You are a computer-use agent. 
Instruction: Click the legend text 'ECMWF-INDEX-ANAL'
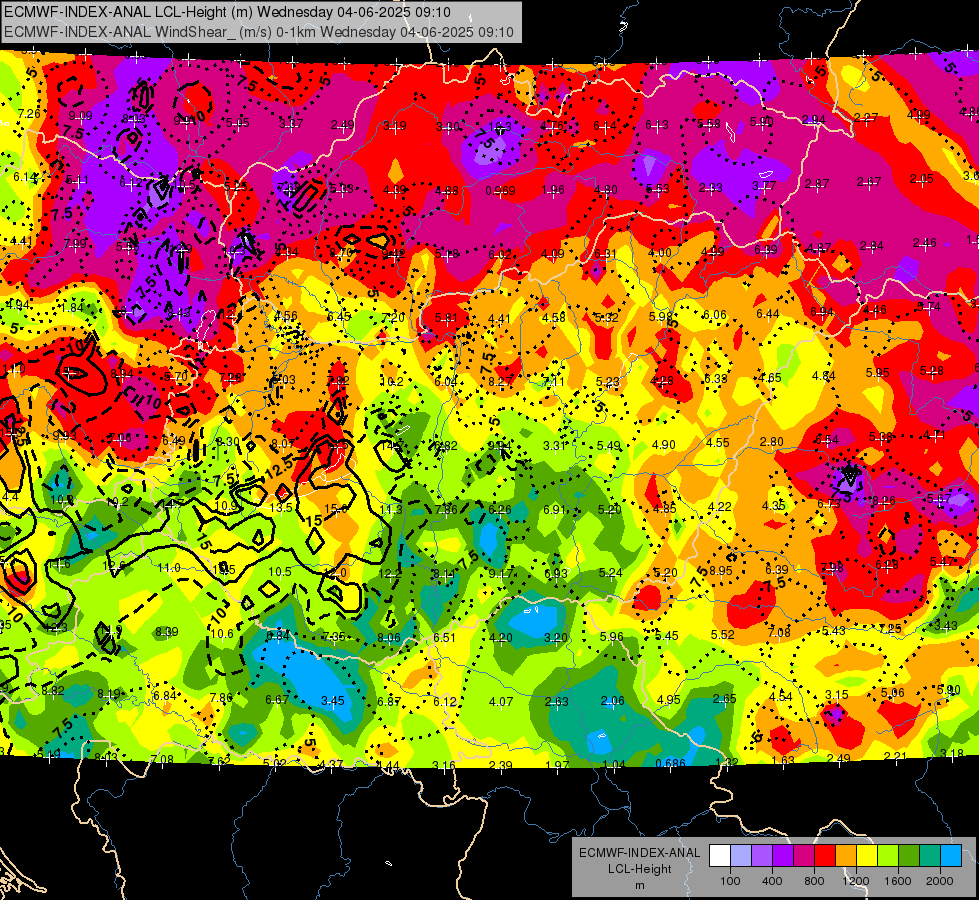pyautogui.click(x=640, y=853)
